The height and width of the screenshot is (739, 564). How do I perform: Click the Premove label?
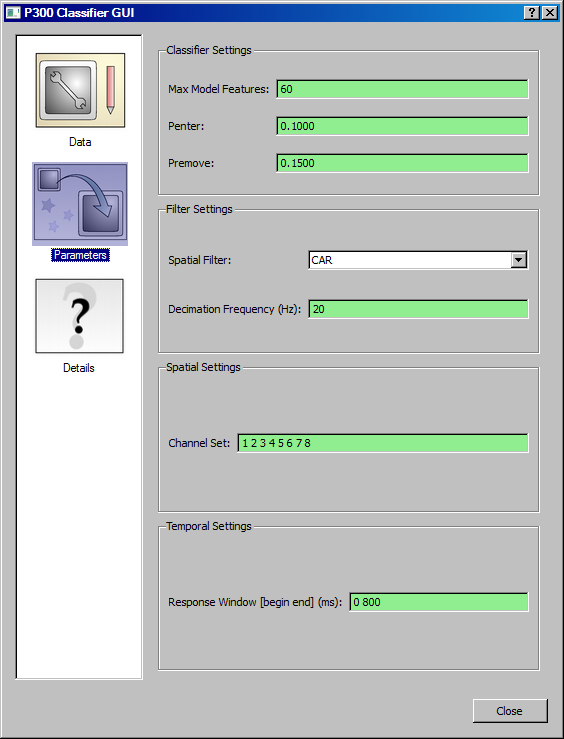[x=191, y=163]
